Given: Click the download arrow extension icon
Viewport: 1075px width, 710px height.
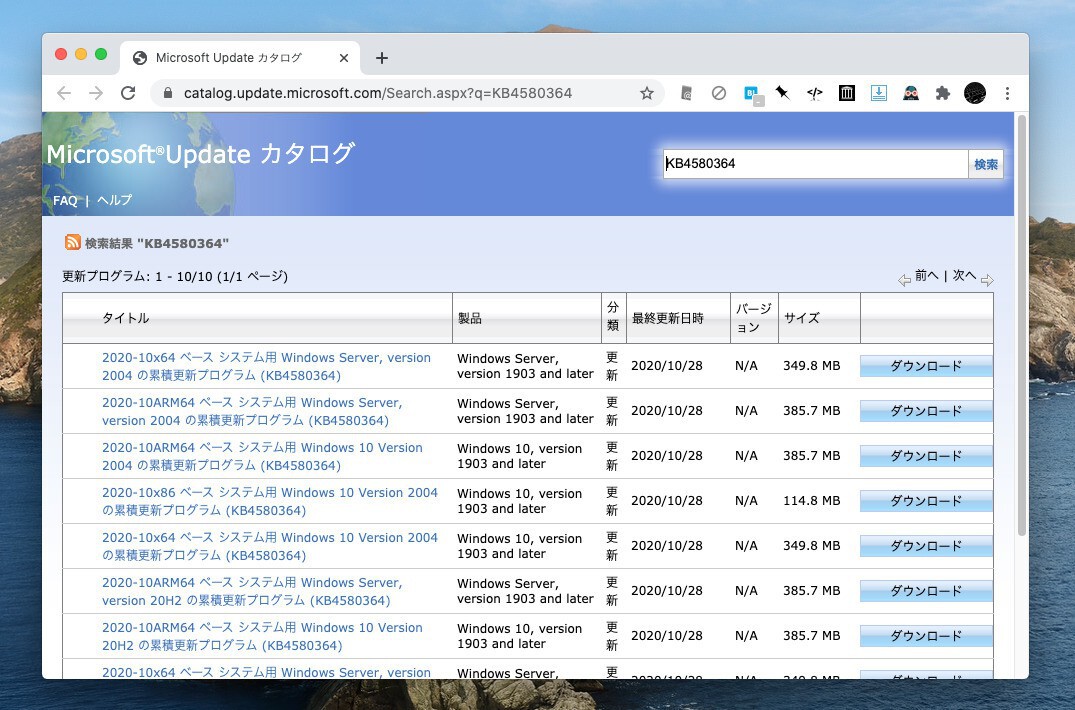Looking at the screenshot, I should click(x=879, y=93).
